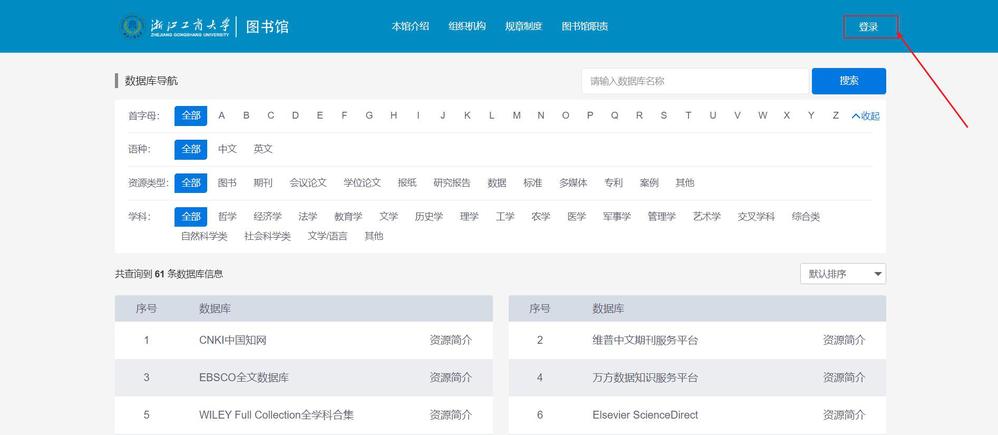Open the 组织机构 menu item
Viewport: 998px width, 435px height.
[x=467, y=26]
